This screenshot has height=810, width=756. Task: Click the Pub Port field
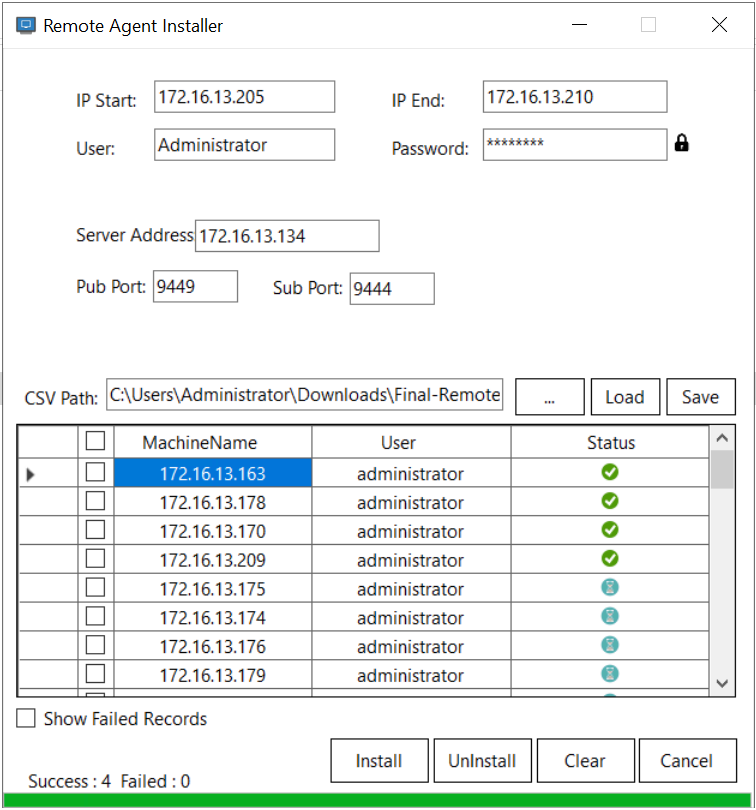(x=195, y=286)
